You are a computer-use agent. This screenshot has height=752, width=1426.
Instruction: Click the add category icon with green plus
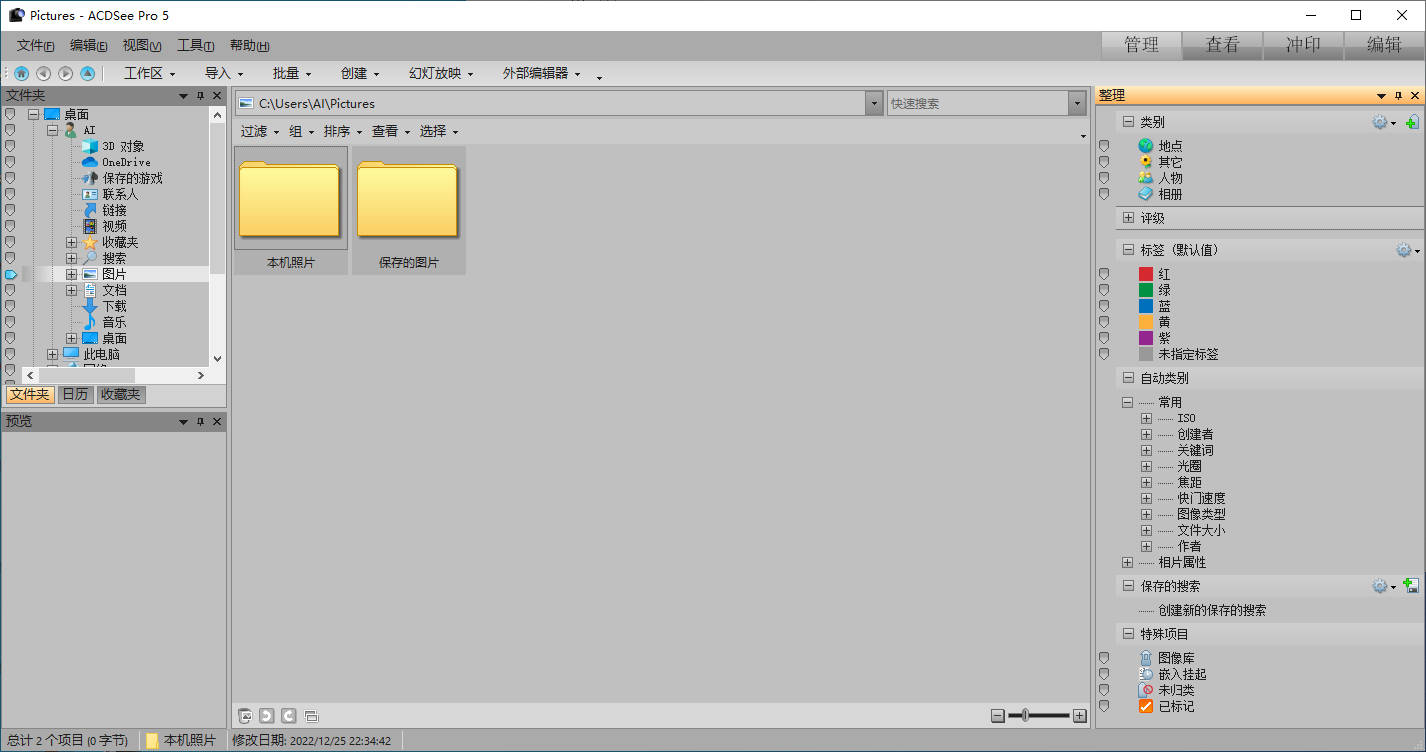tap(1412, 122)
